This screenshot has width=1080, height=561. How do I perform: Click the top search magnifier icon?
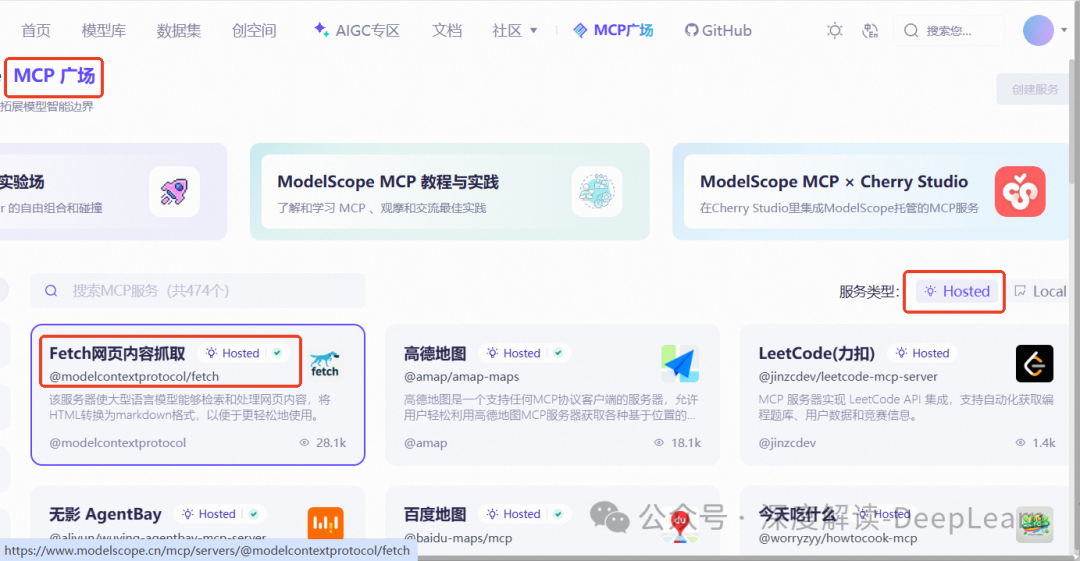point(911,30)
